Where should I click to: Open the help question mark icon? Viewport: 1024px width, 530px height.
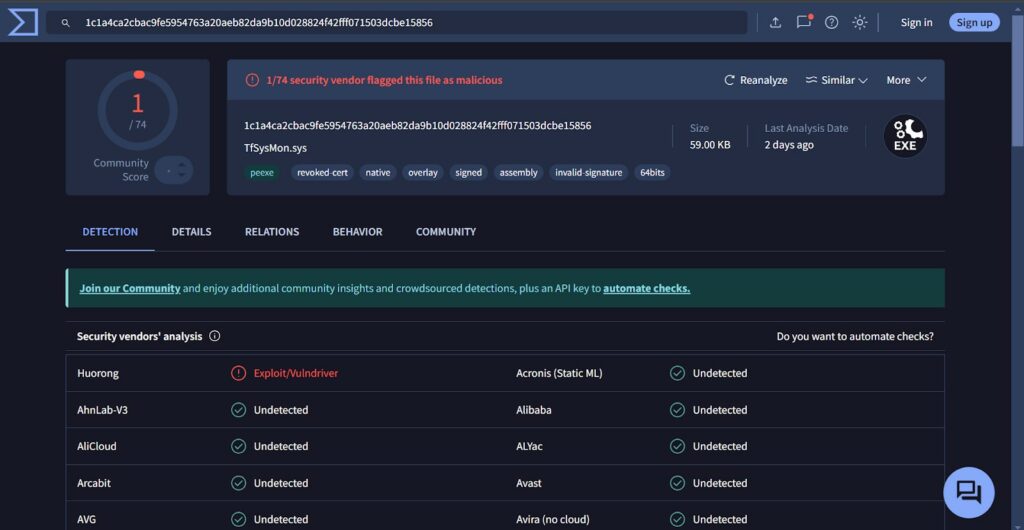pos(831,22)
